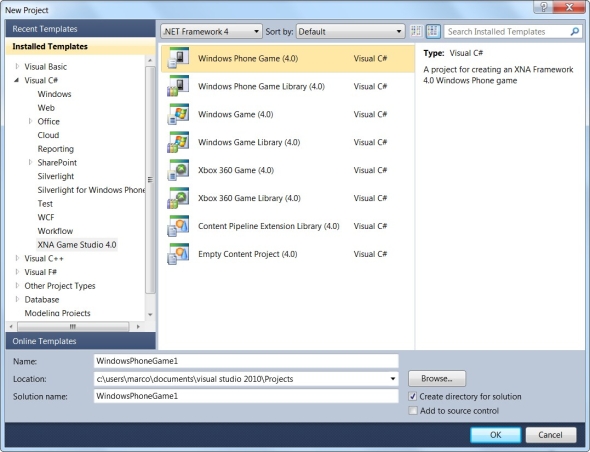Screen dimensions: 590x452
Task: Click the search magnifier icon
Action: [x=575, y=32]
